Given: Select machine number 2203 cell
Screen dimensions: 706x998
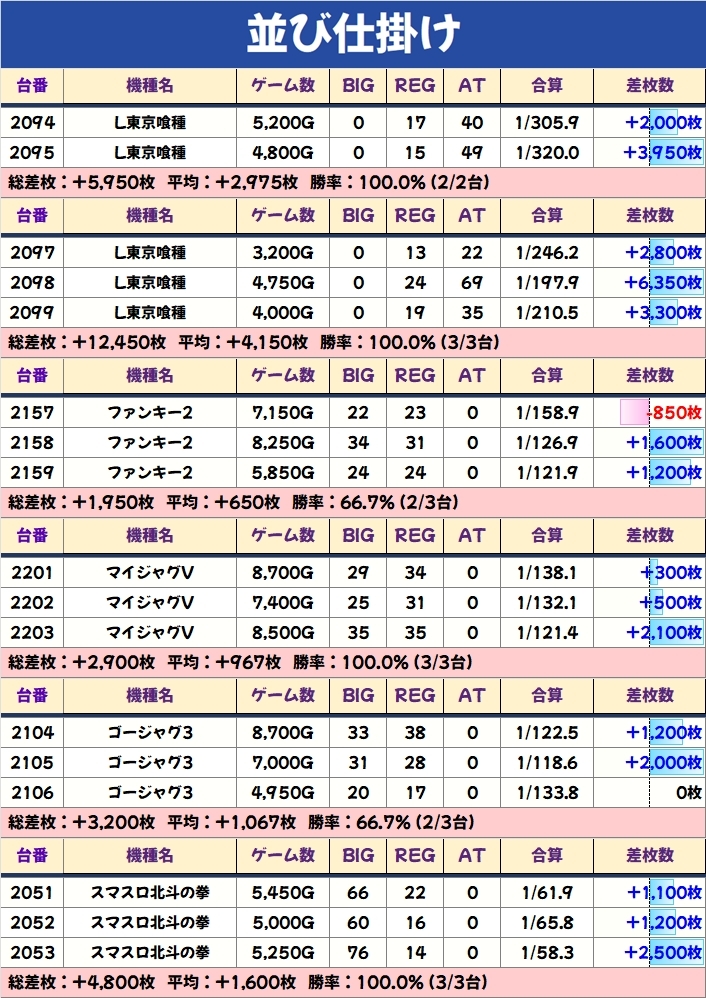Looking at the screenshot, I should pos(32,633).
